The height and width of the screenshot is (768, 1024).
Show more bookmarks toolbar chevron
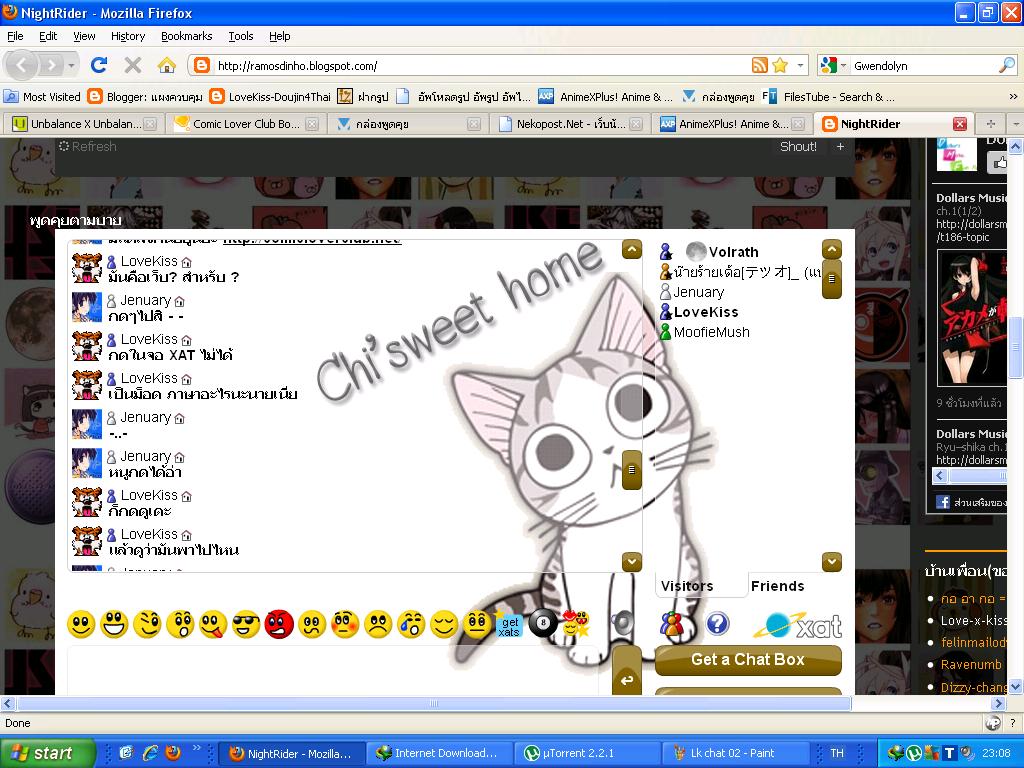point(1013,97)
